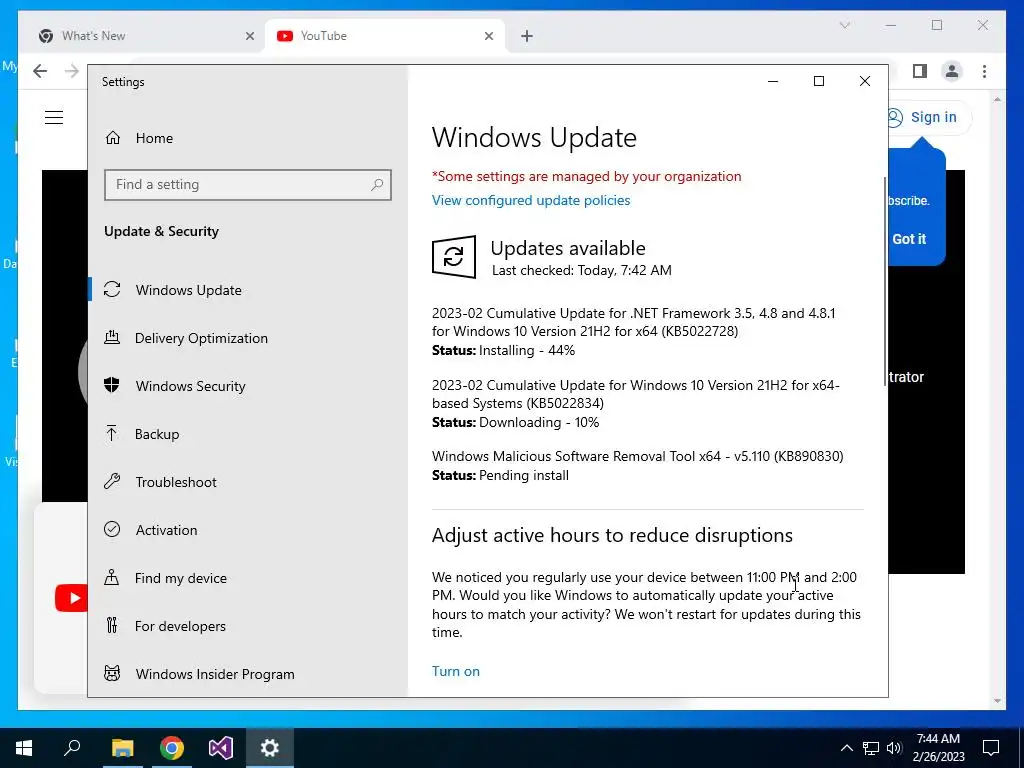Click the Chrome page scrollbar down arrow
1024x768 pixels.
997,701
